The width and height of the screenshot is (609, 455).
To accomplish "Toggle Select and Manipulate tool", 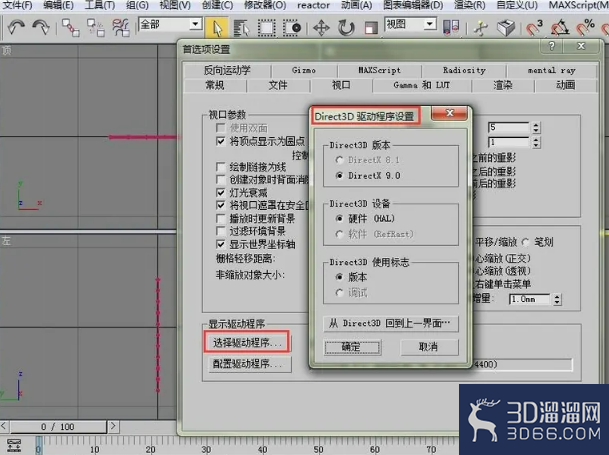I will (x=481, y=28).
